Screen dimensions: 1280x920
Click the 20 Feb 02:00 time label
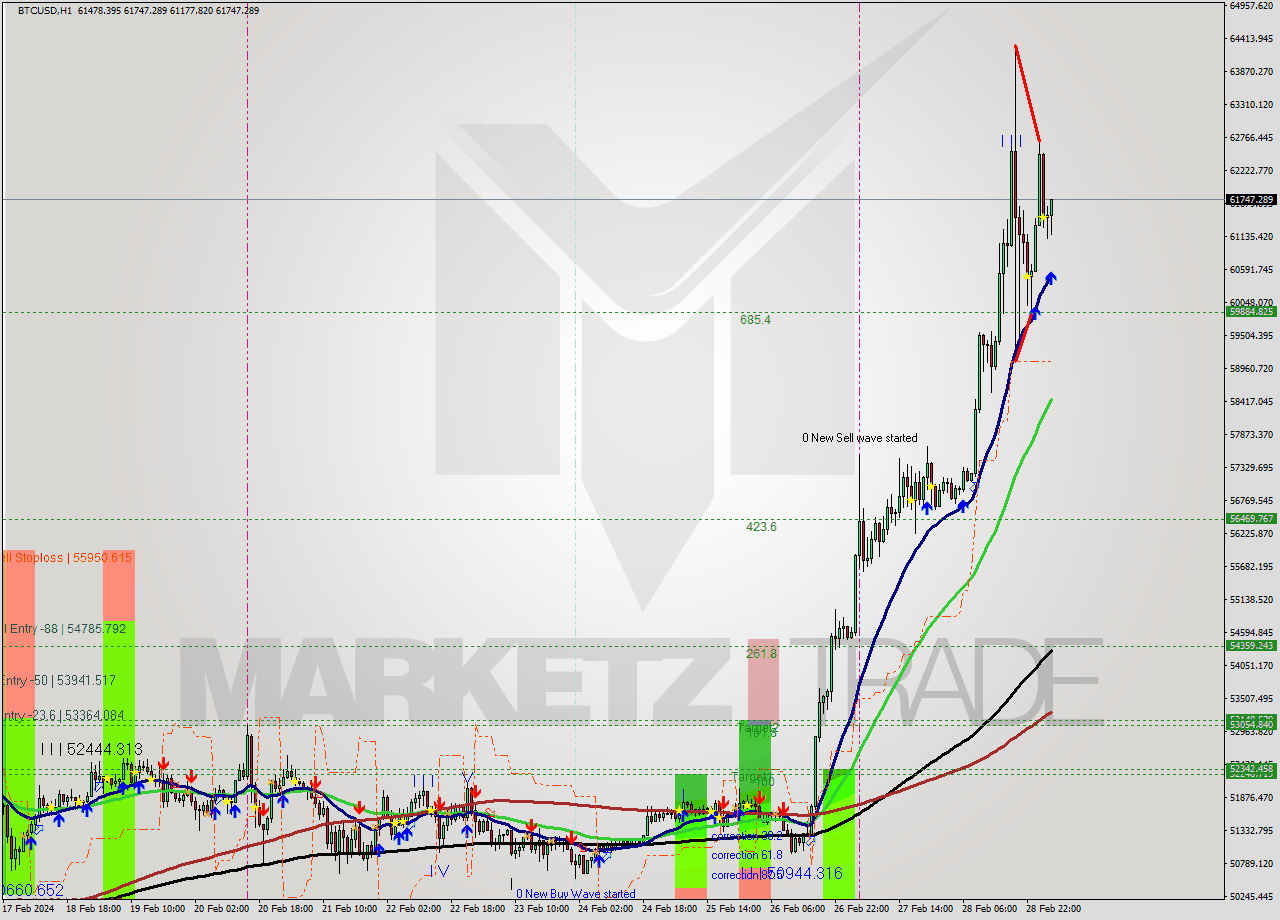coord(221,909)
